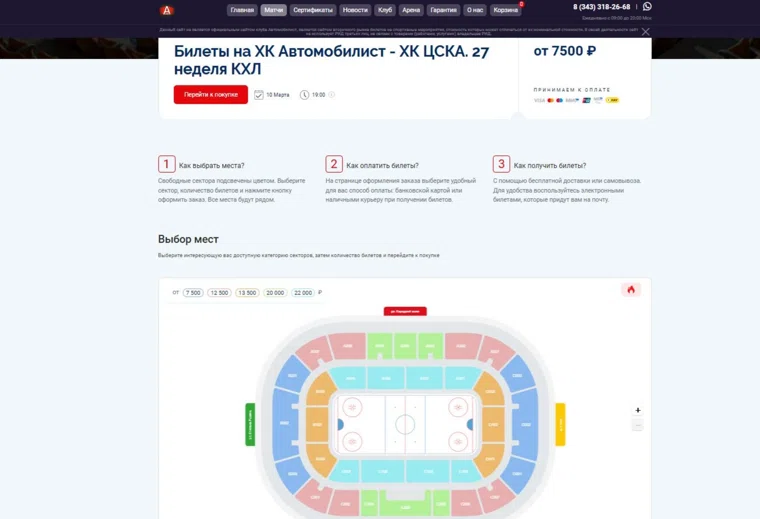This screenshot has width=760, height=519.
Task: Click the fire hot-tickets icon
Action: (631, 290)
